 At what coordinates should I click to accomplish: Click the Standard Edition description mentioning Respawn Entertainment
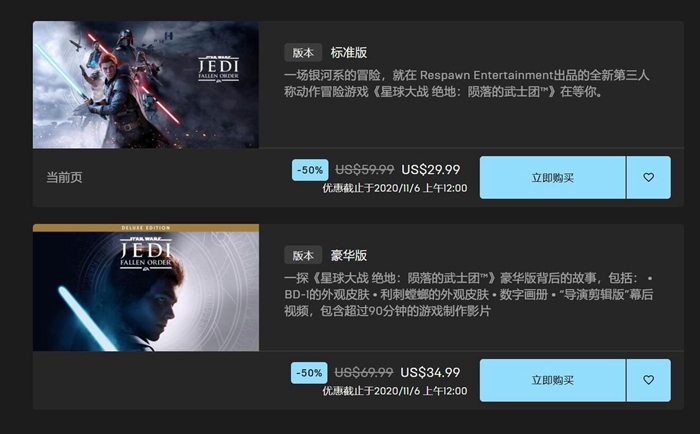[x=467, y=83]
